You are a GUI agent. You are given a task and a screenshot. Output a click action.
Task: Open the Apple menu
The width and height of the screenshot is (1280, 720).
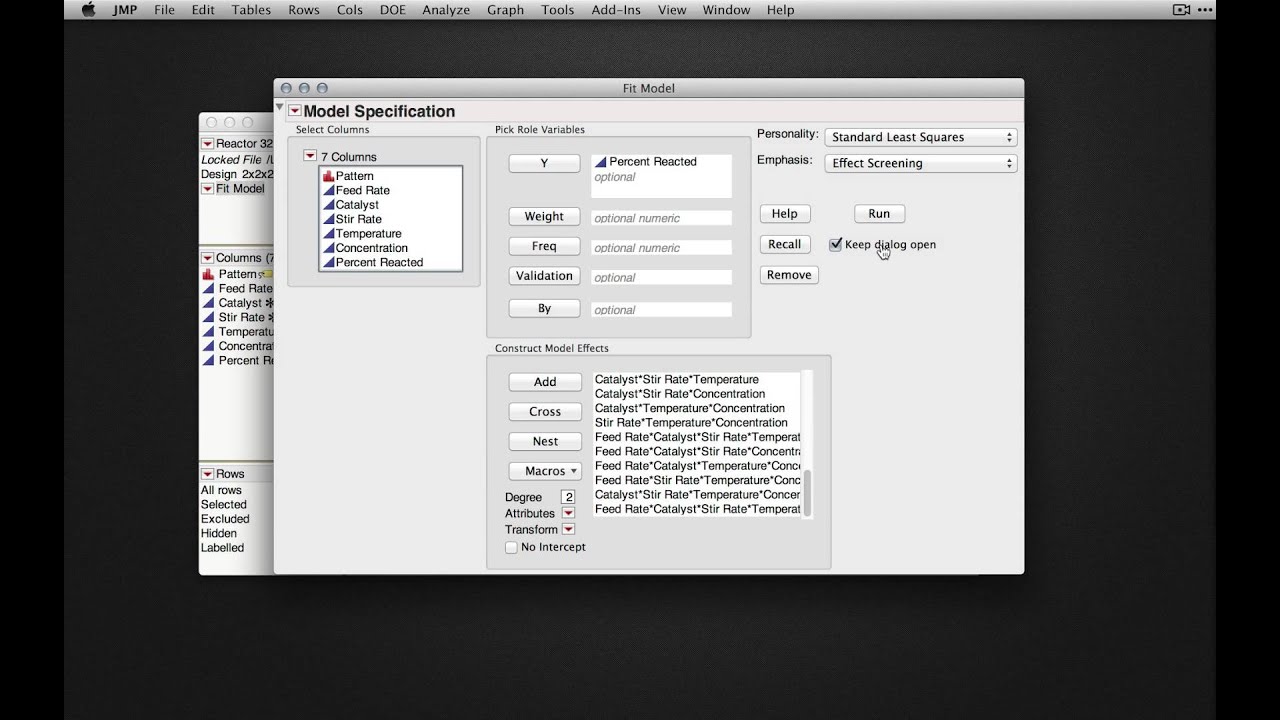point(88,10)
